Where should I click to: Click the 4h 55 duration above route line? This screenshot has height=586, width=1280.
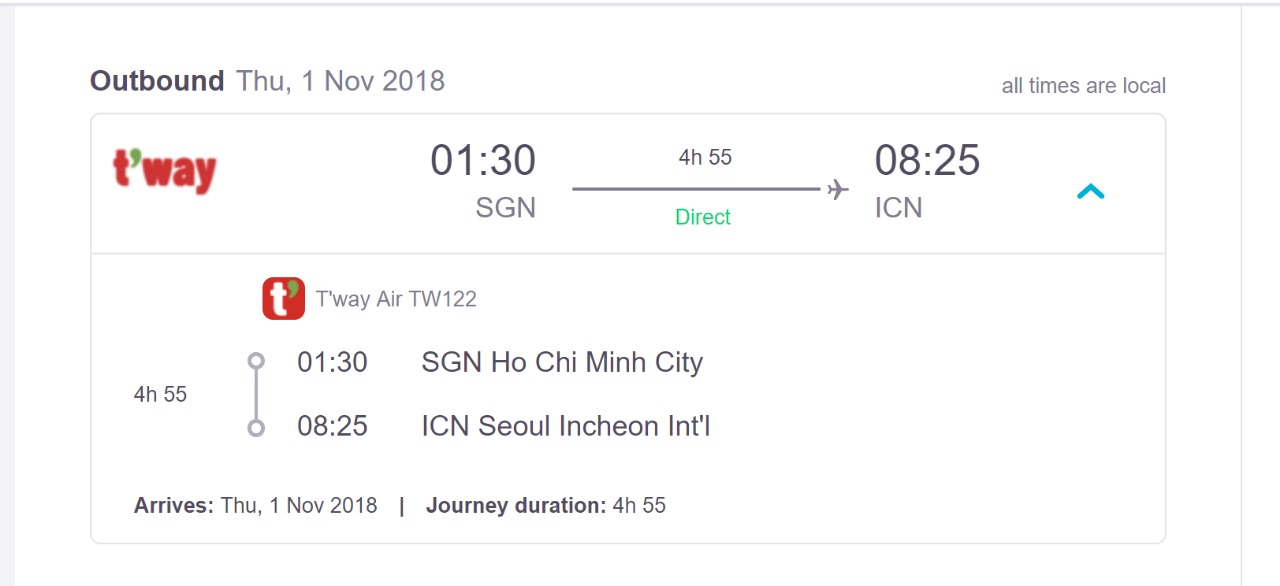705,157
